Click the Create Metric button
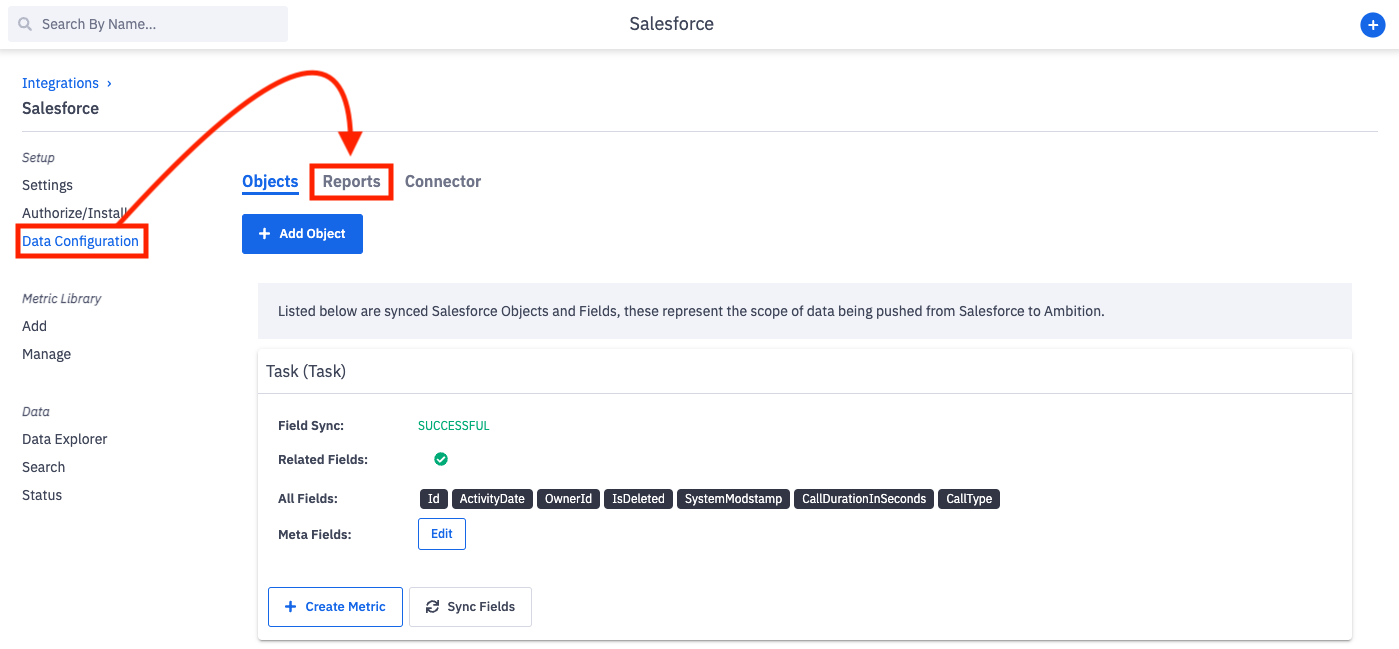 pos(335,607)
